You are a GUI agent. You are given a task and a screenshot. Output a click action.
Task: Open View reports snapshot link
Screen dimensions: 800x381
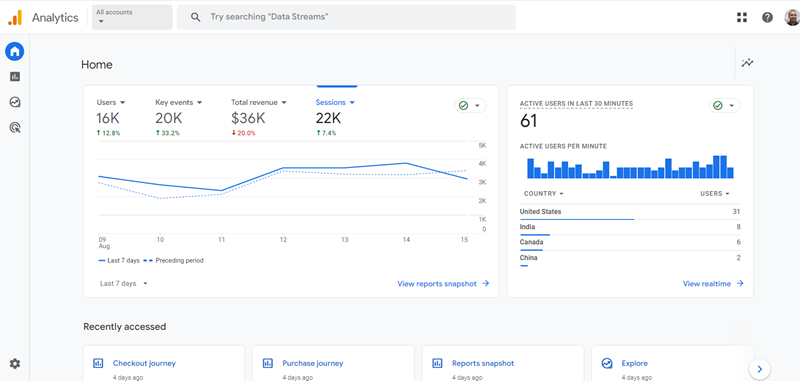[x=443, y=284]
